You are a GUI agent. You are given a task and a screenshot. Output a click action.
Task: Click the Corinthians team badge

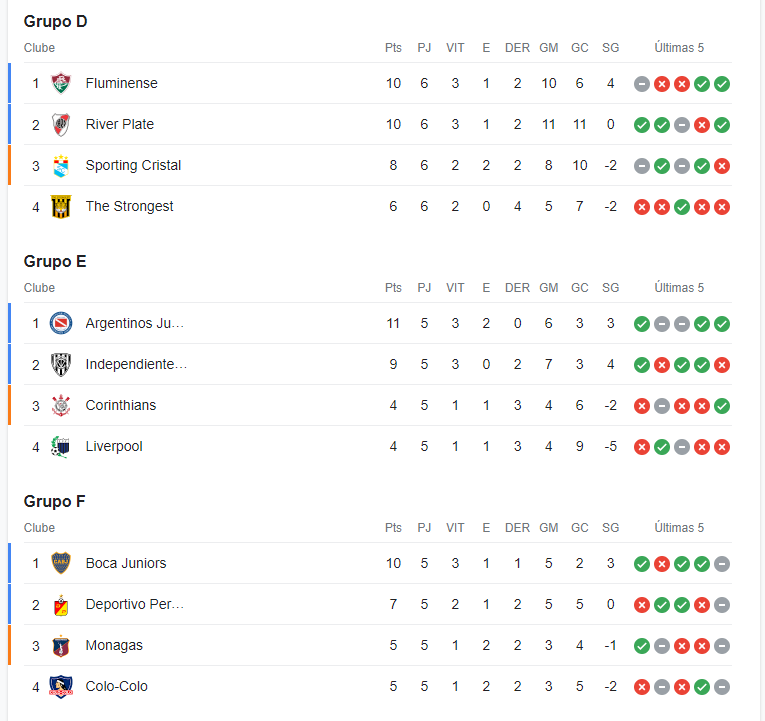pyautogui.click(x=61, y=405)
